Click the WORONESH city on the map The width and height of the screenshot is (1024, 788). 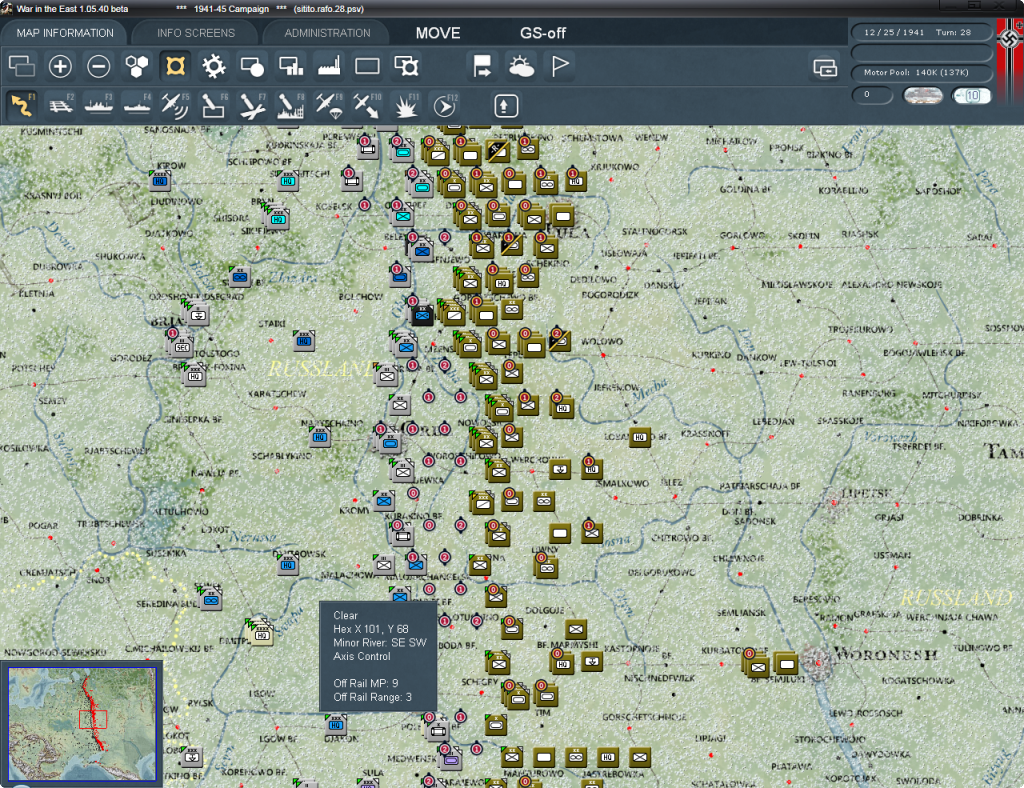[818, 661]
